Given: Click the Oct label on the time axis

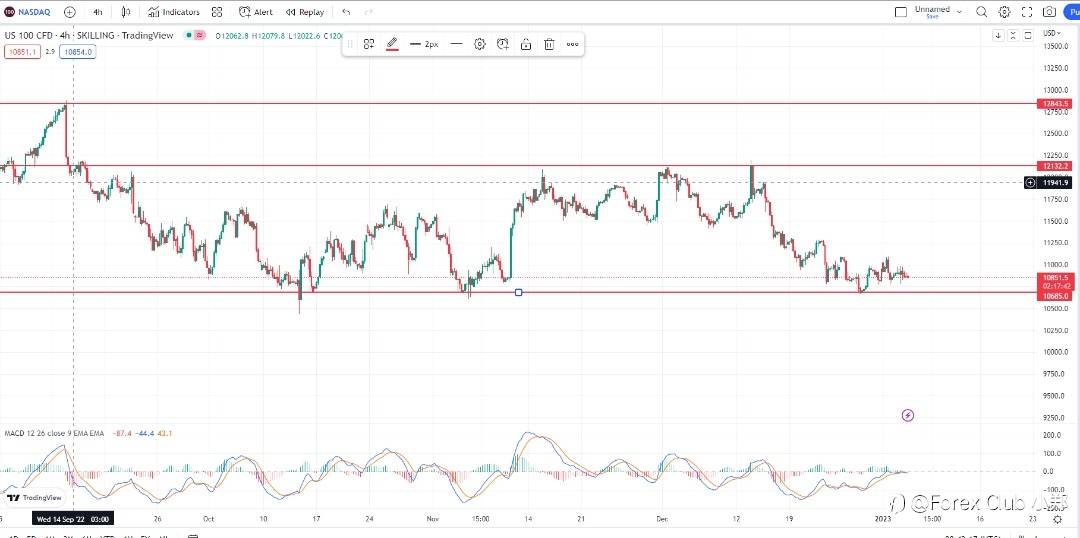Looking at the screenshot, I should coord(209,519).
